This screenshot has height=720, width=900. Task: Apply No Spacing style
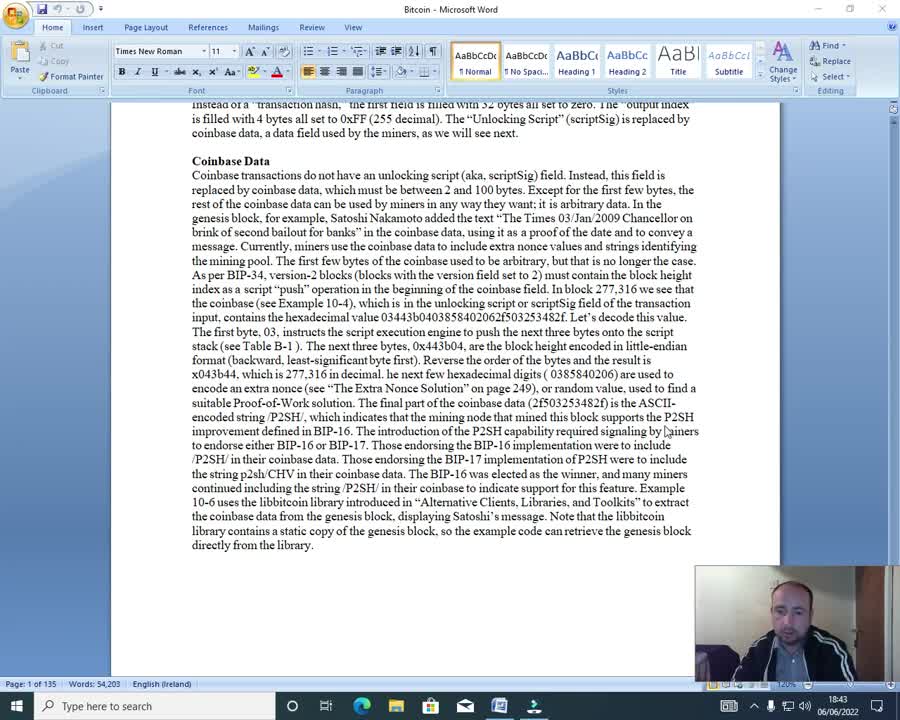526,61
